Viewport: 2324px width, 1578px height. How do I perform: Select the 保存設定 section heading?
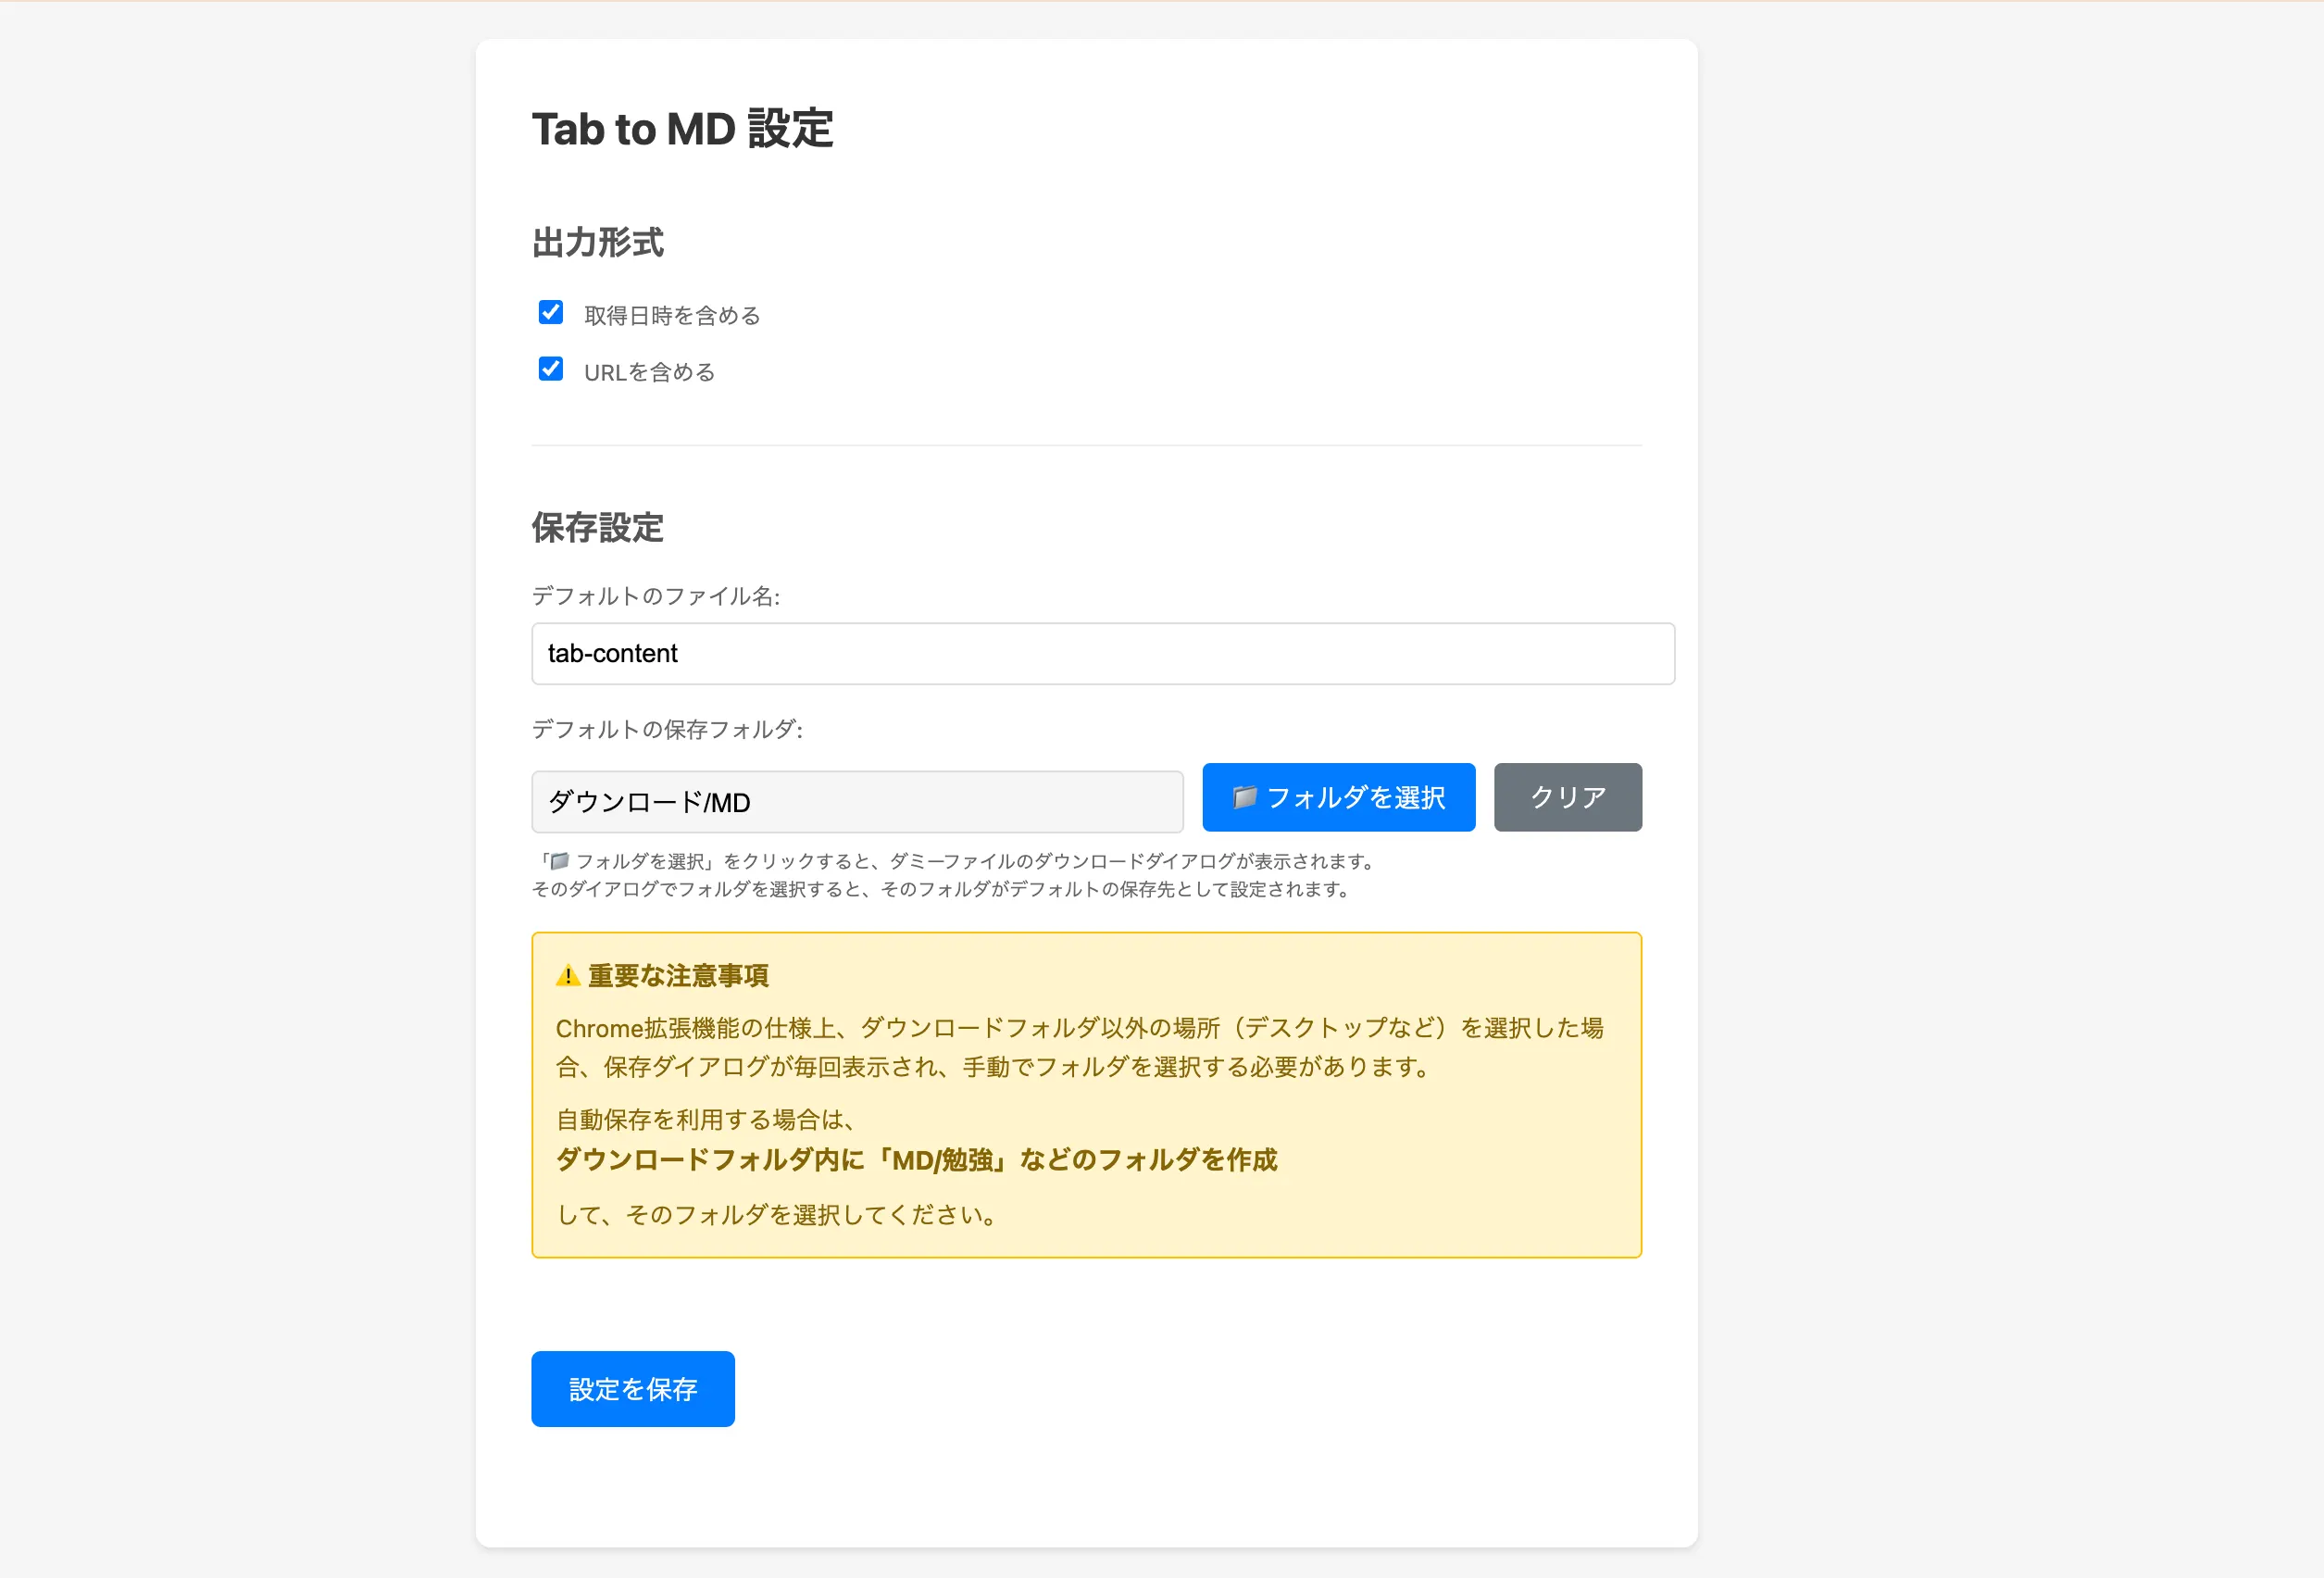pos(598,527)
